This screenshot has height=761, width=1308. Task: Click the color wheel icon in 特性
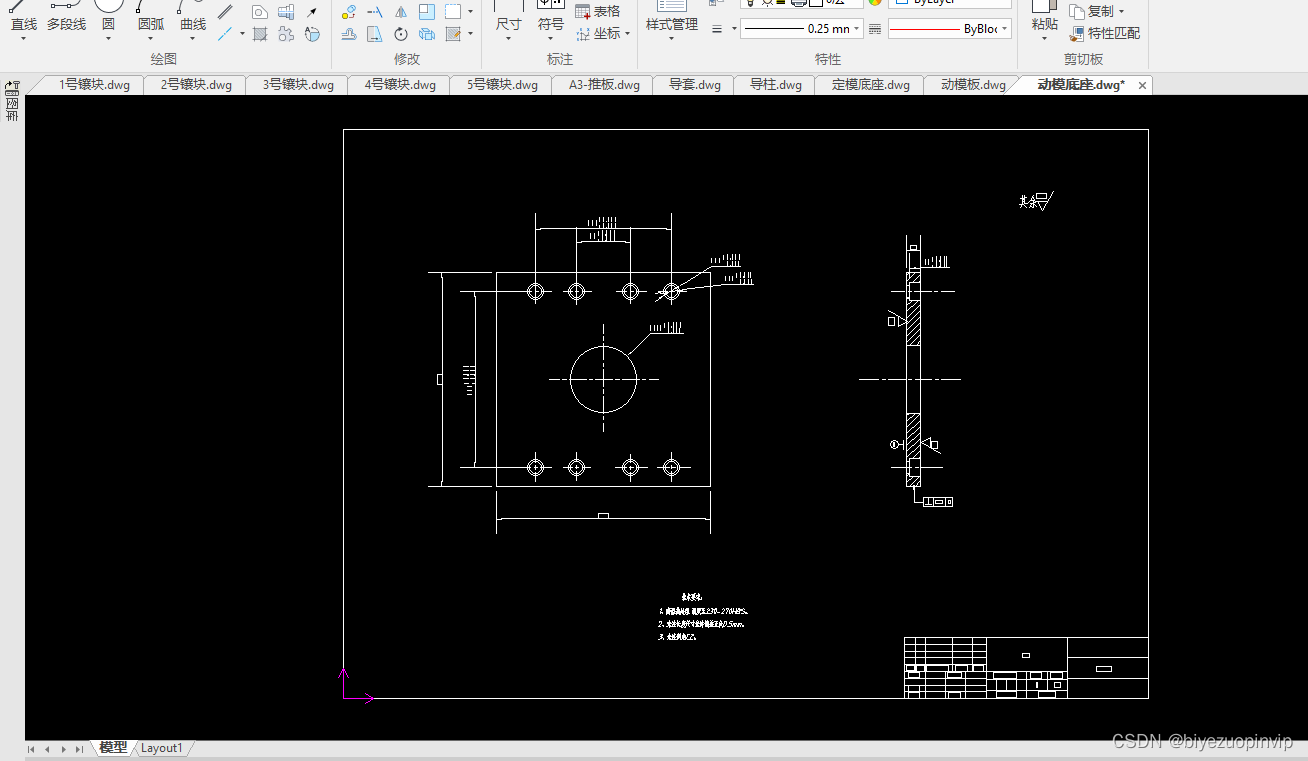pyautogui.click(x=875, y=2)
